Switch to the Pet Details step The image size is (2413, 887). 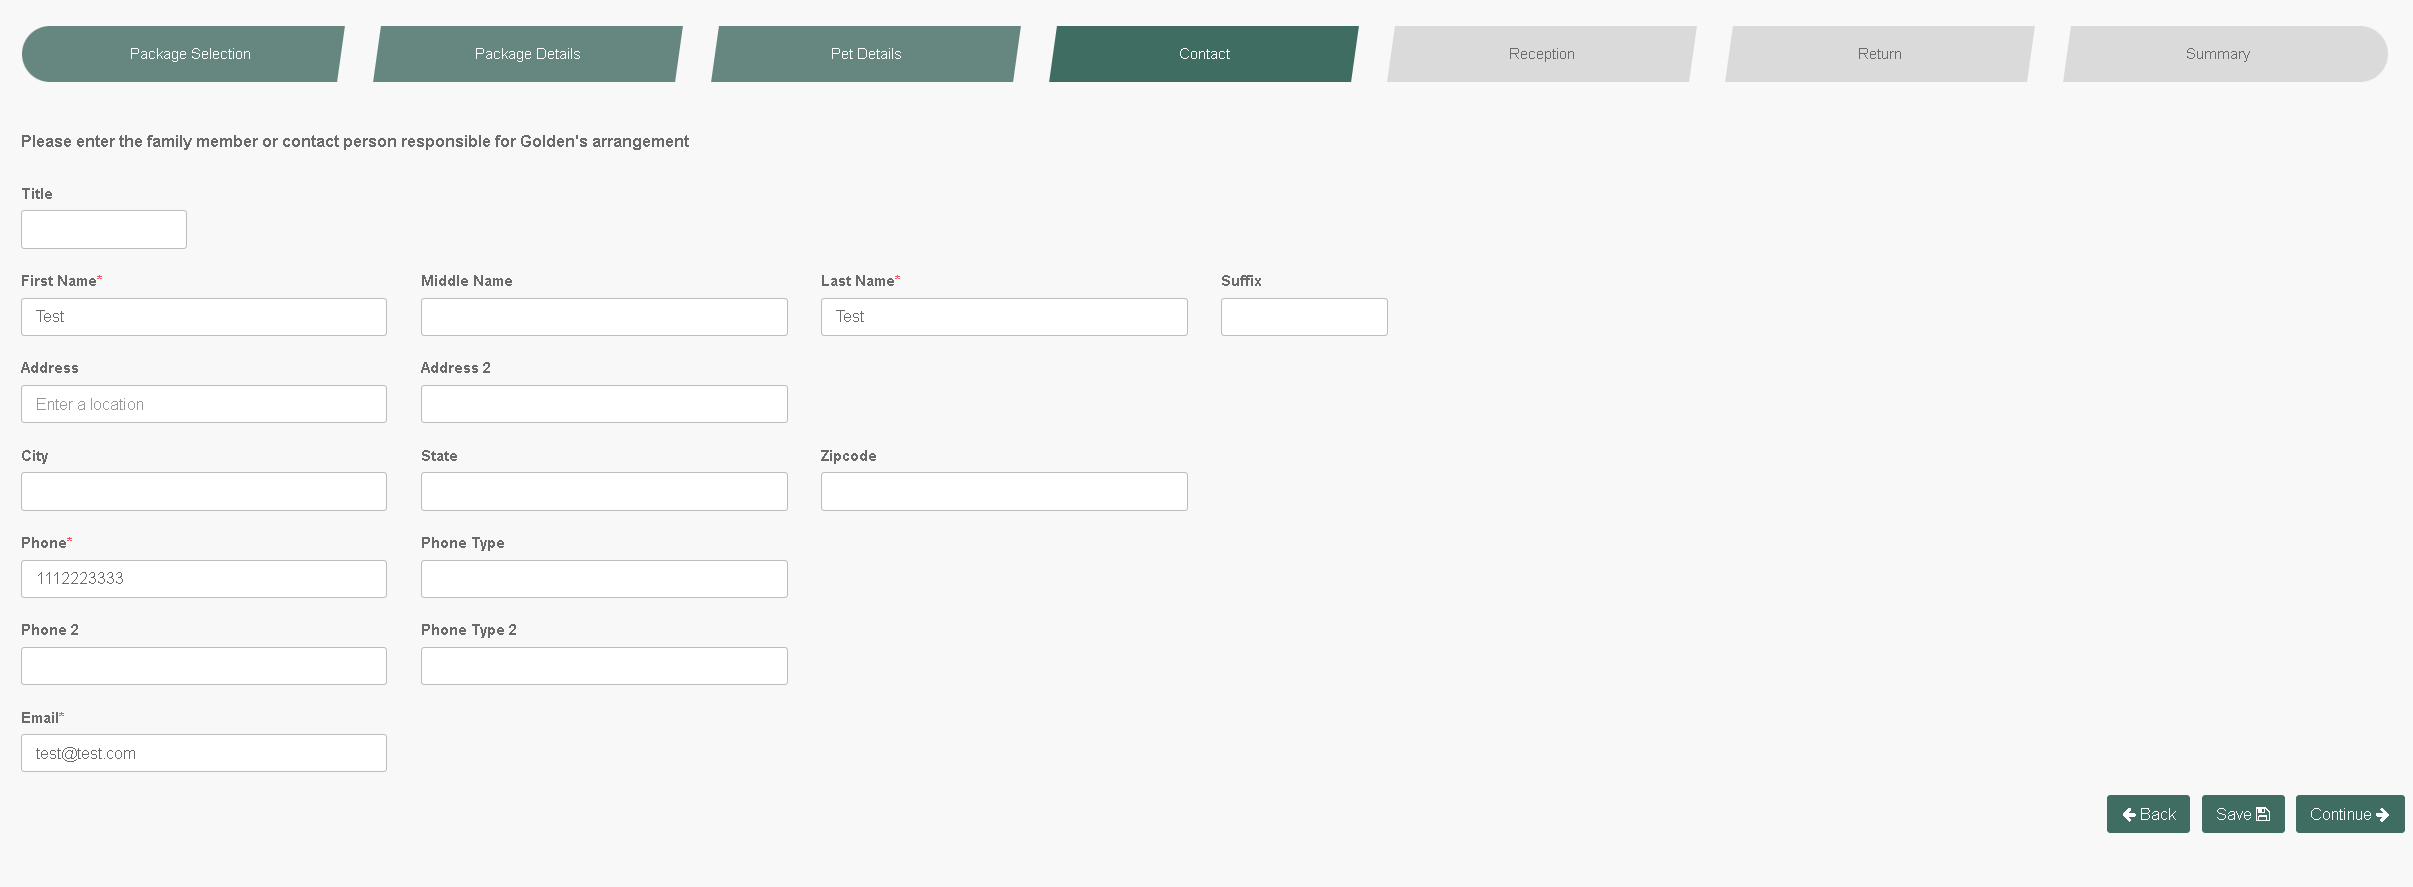(x=865, y=54)
